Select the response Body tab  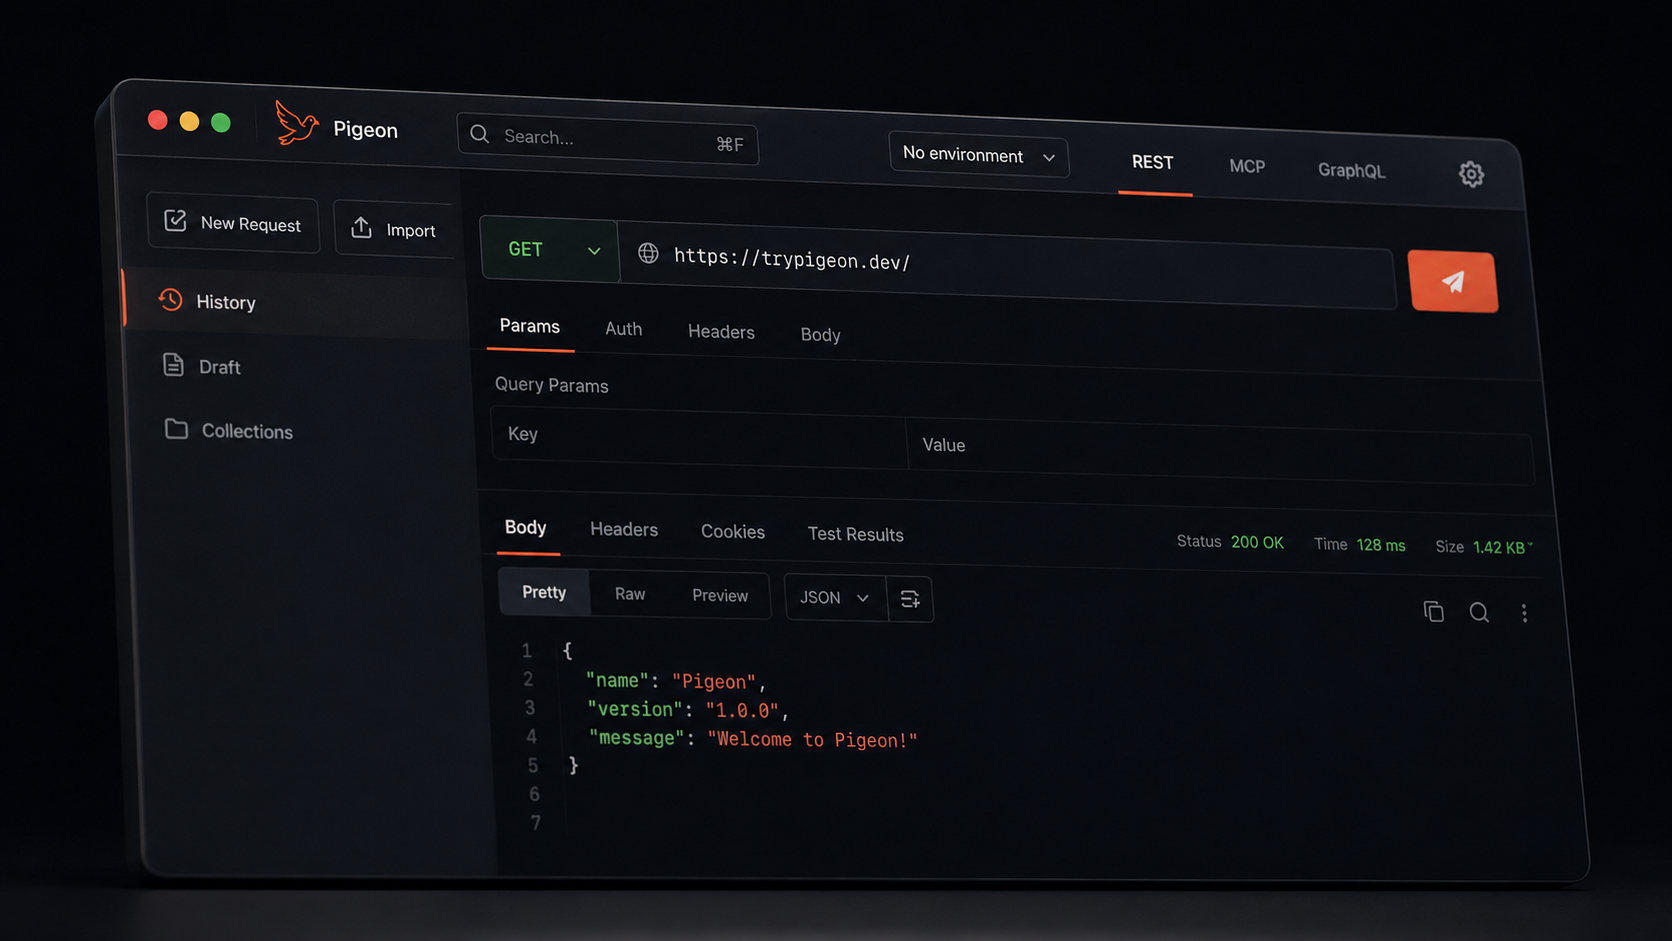(526, 528)
